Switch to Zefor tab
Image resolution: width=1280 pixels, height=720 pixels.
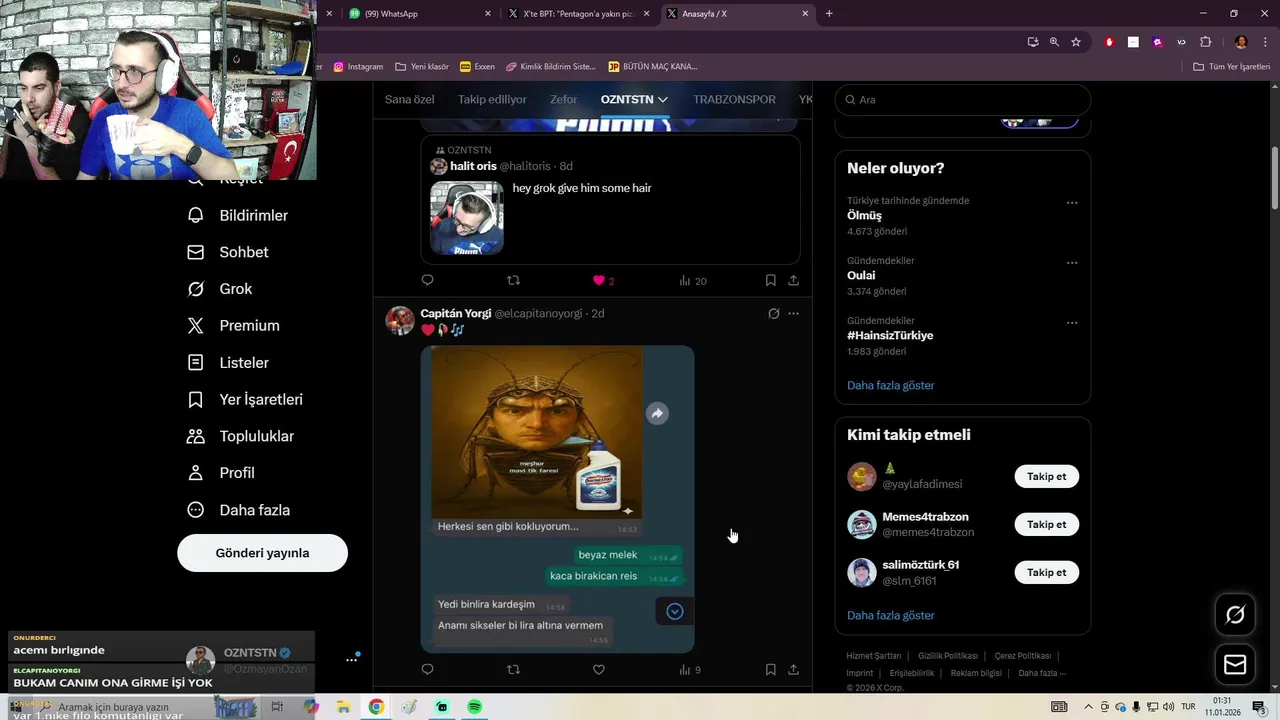[563, 100]
